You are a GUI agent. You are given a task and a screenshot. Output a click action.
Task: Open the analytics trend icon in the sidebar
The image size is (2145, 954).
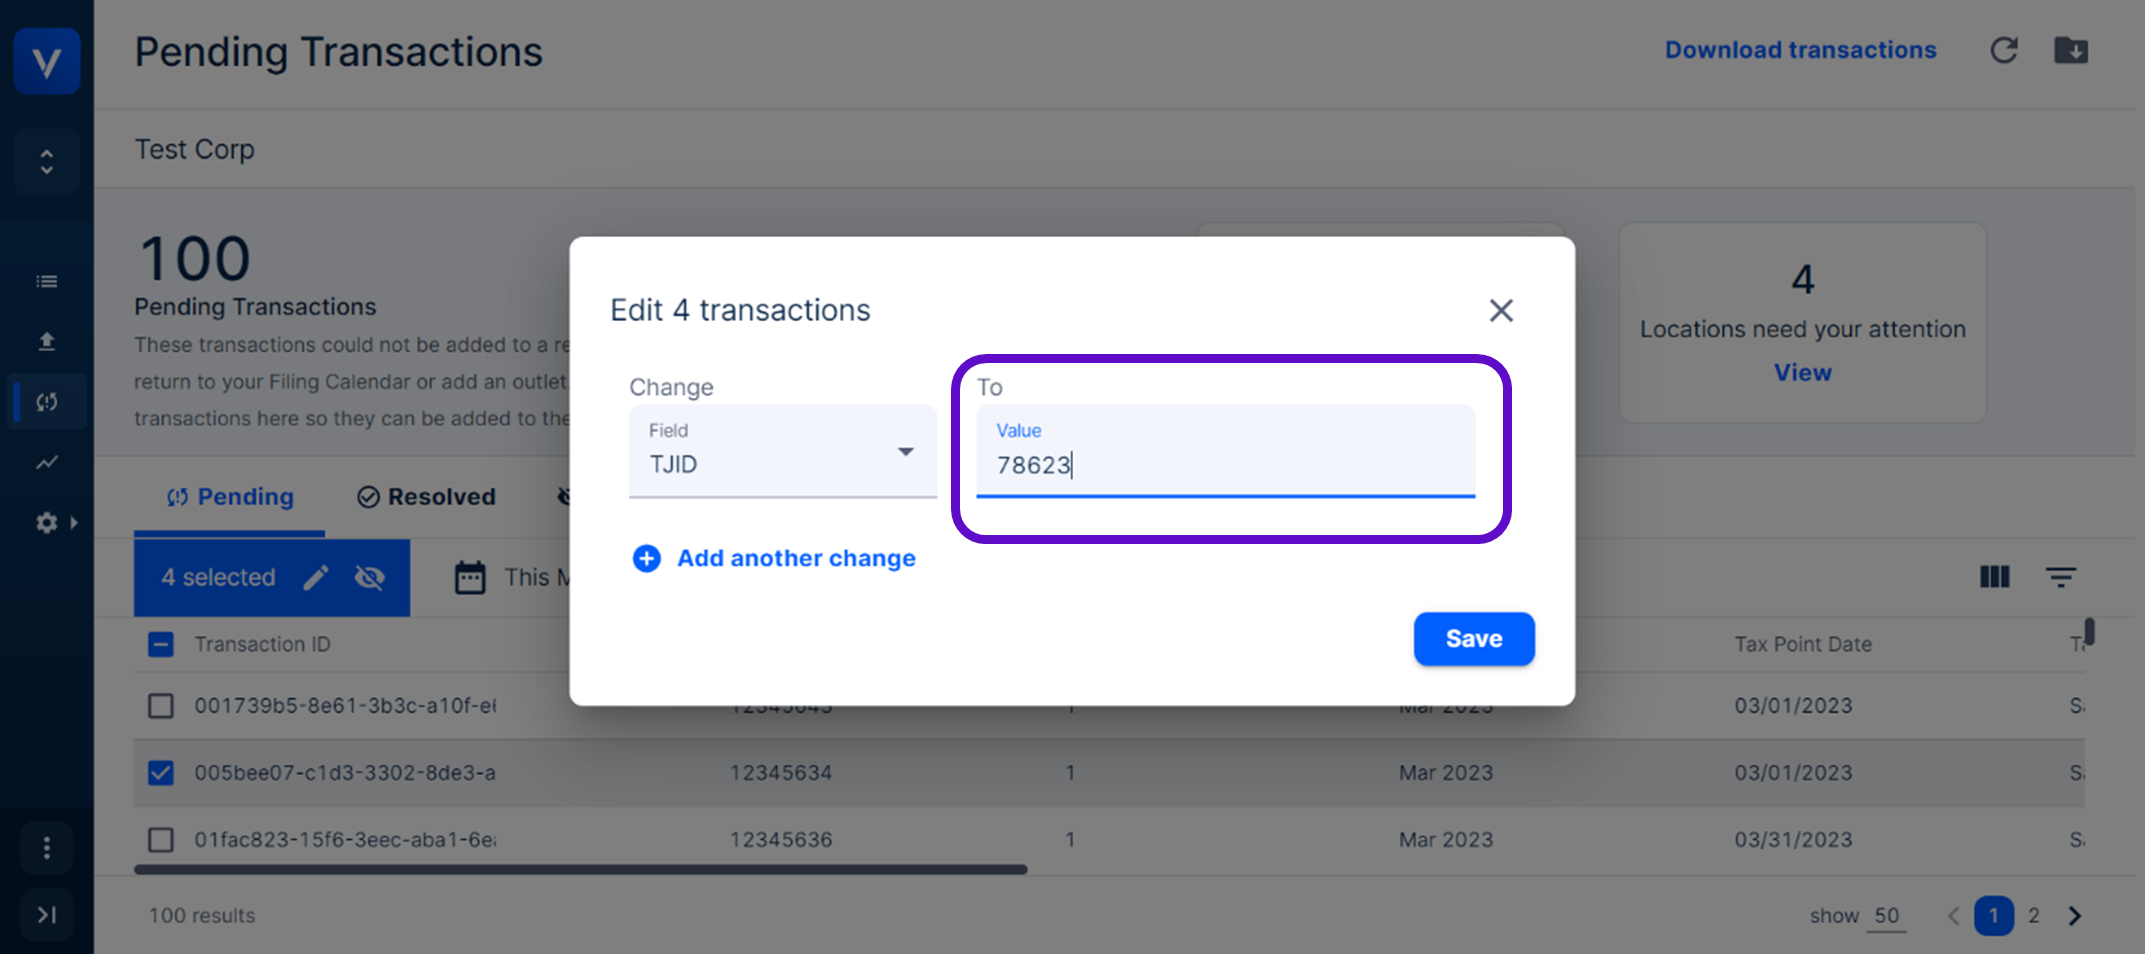[x=47, y=462]
